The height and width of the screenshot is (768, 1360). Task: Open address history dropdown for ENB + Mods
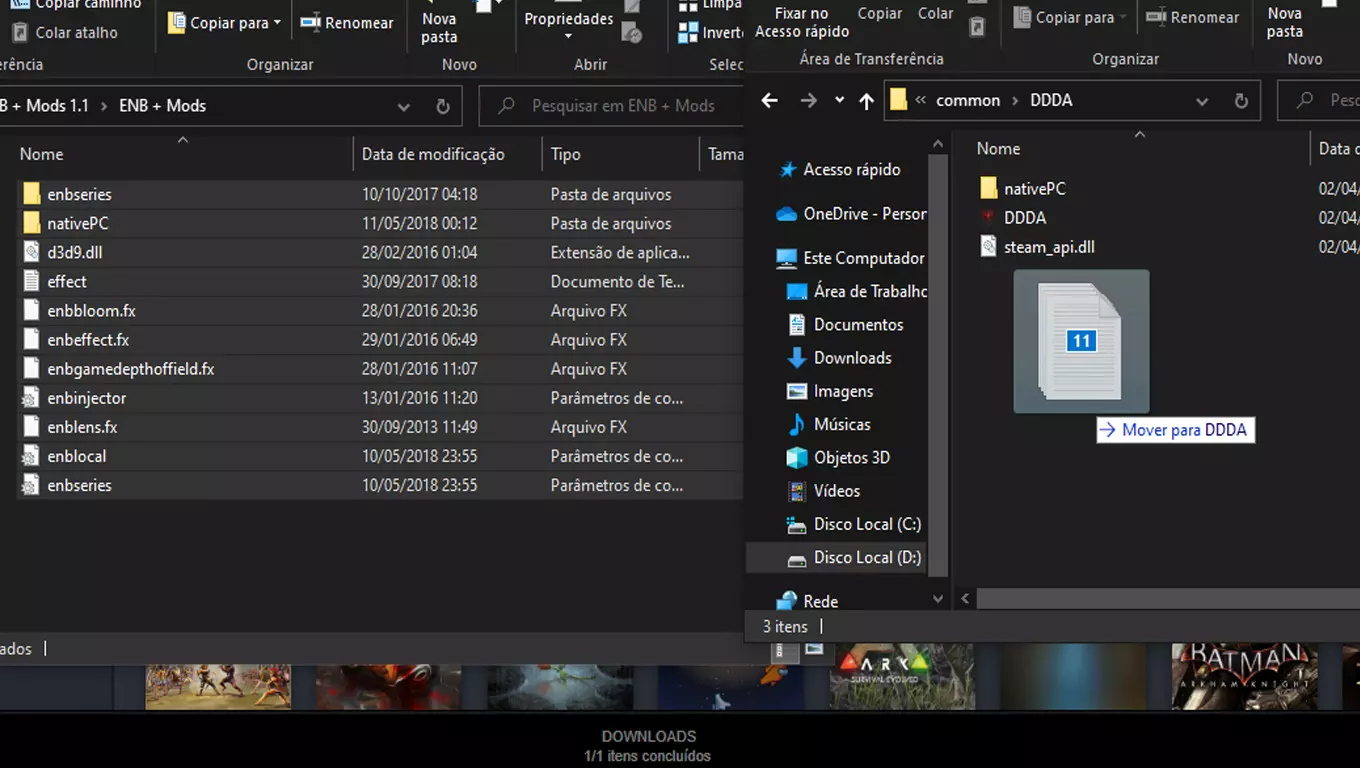coord(403,106)
